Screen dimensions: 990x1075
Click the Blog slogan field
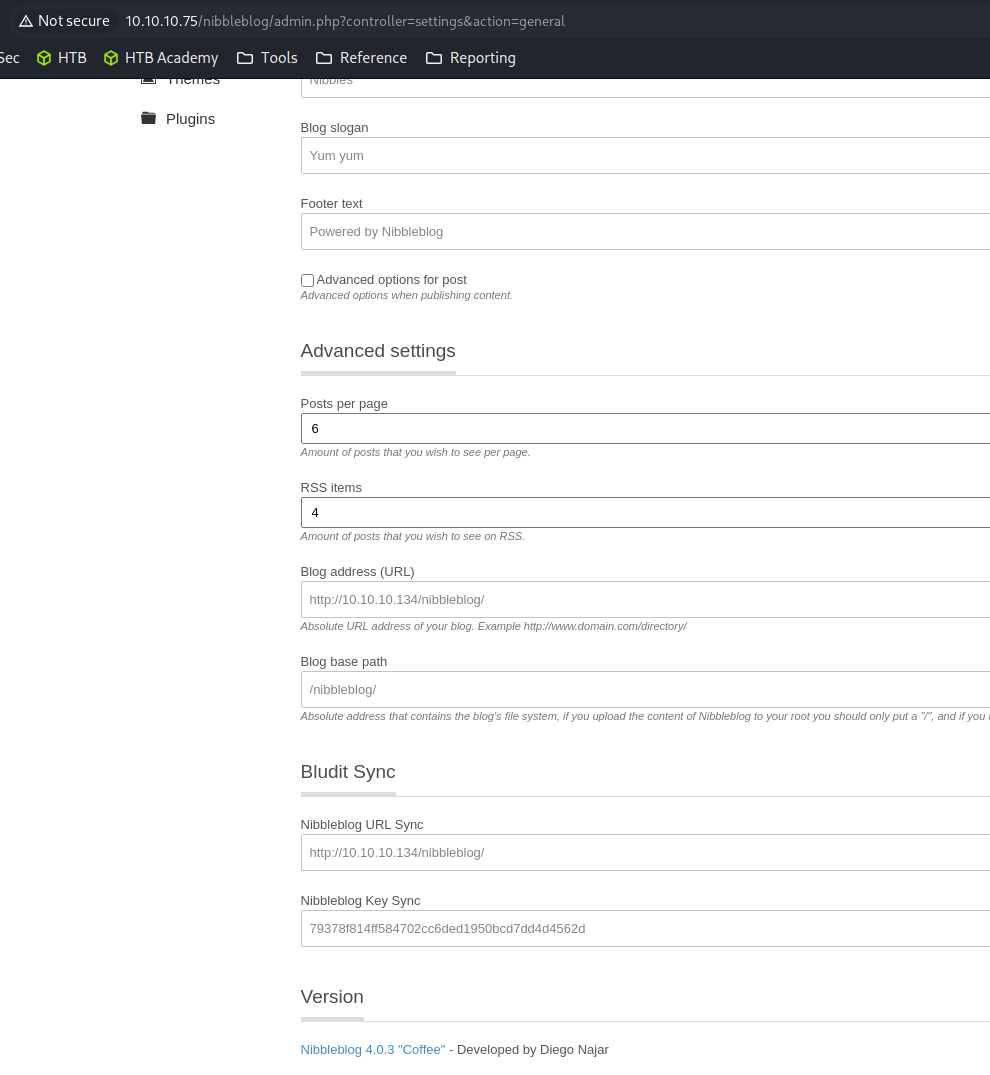click(x=645, y=156)
